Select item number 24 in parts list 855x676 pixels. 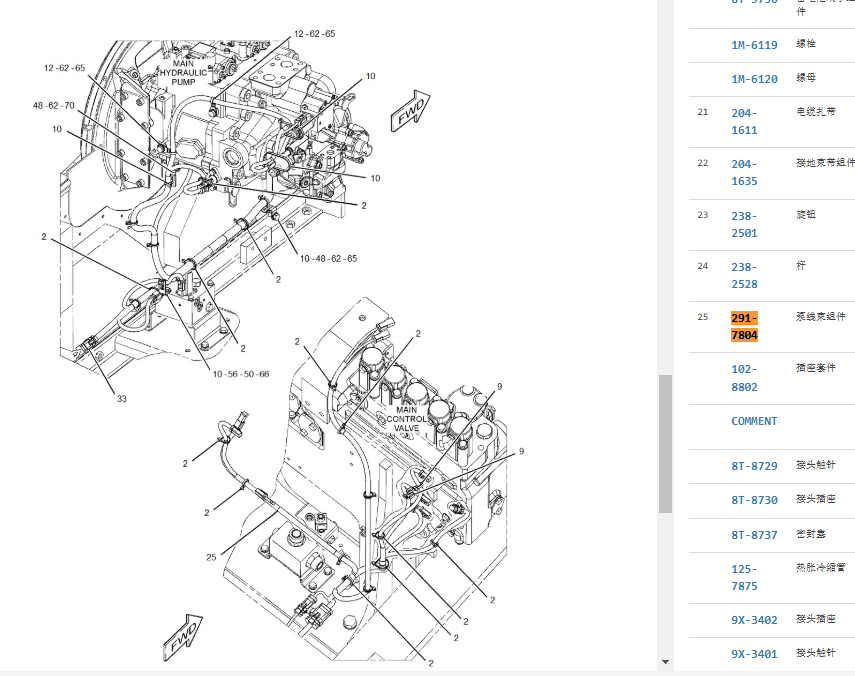[702, 266]
